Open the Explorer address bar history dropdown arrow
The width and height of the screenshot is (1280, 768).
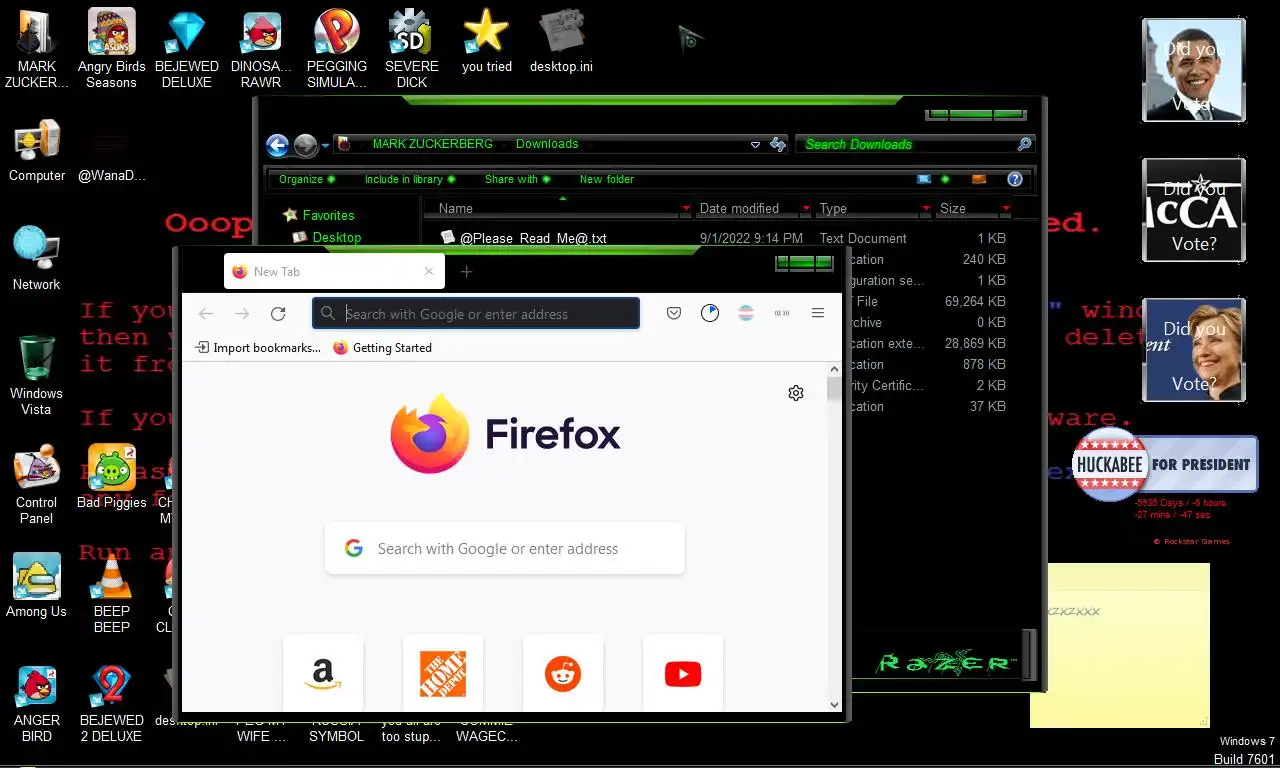[755, 144]
